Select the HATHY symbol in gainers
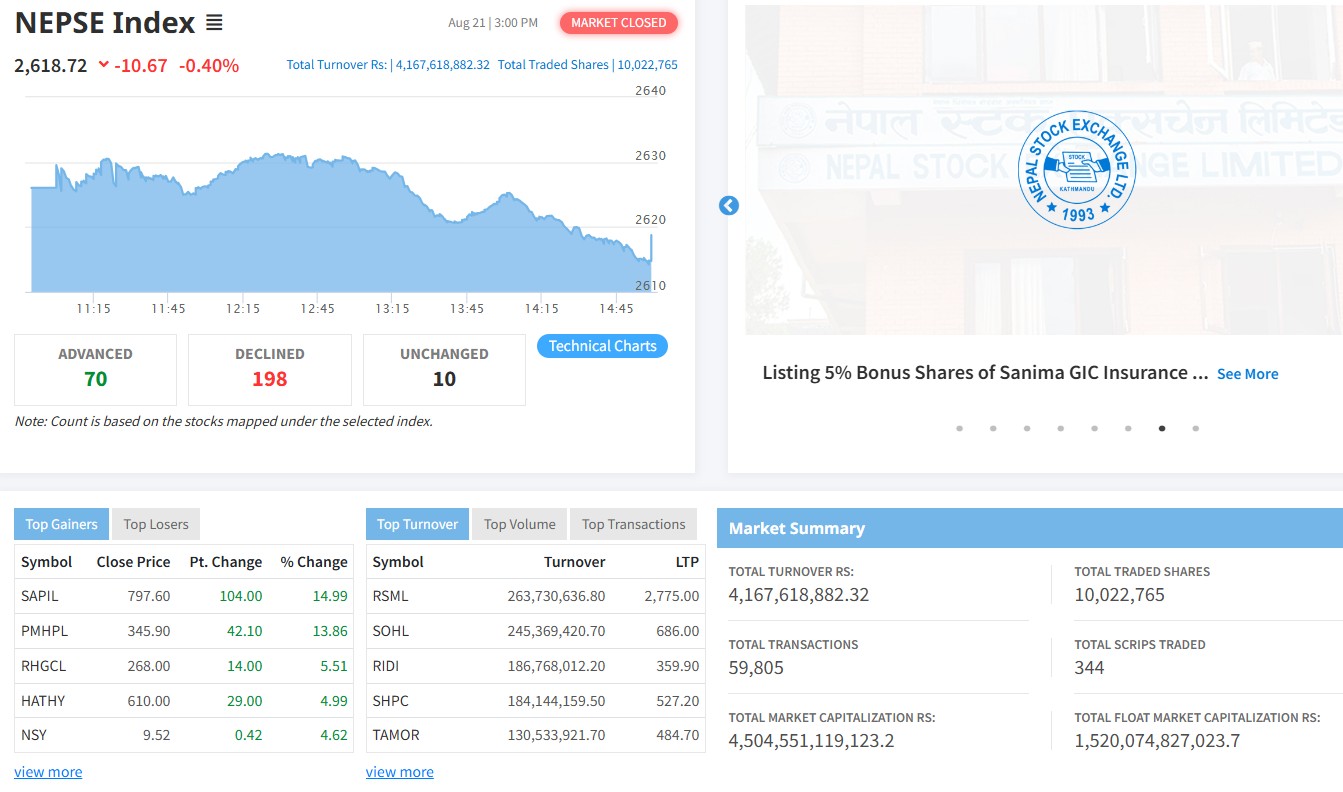The image size is (1343, 792). point(43,701)
